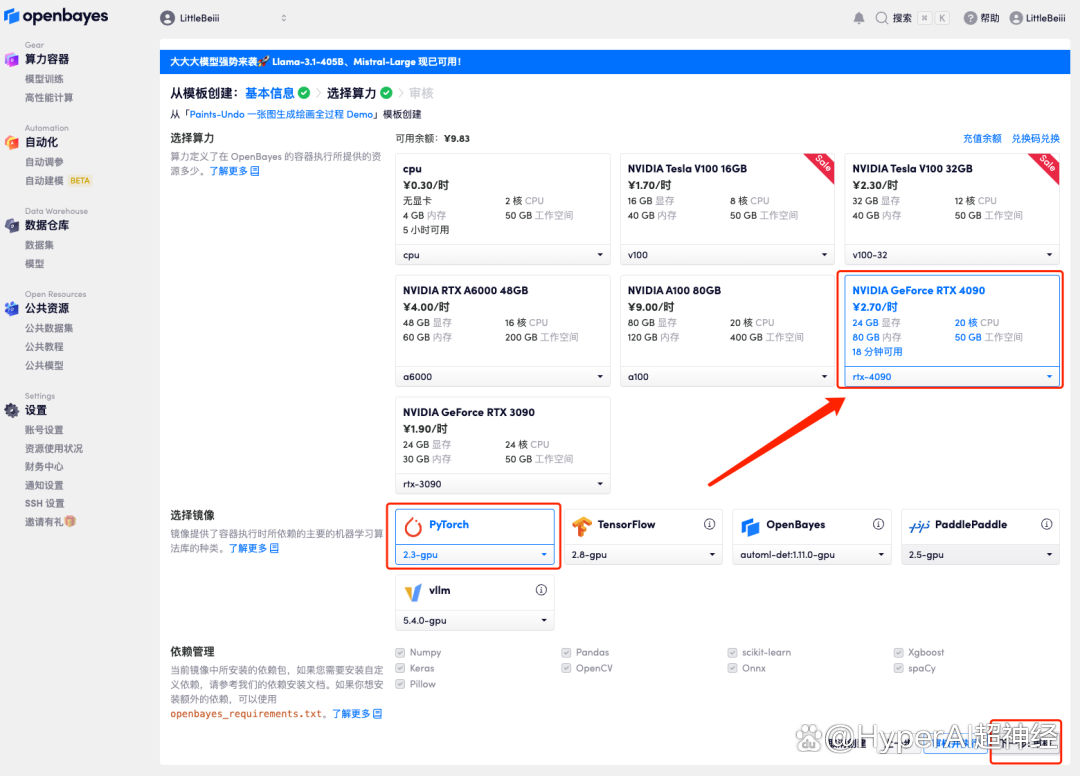Click the 充值余额 link
Image resolution: width=1080 pixels, height=776 pixels.
pos(982,138)
